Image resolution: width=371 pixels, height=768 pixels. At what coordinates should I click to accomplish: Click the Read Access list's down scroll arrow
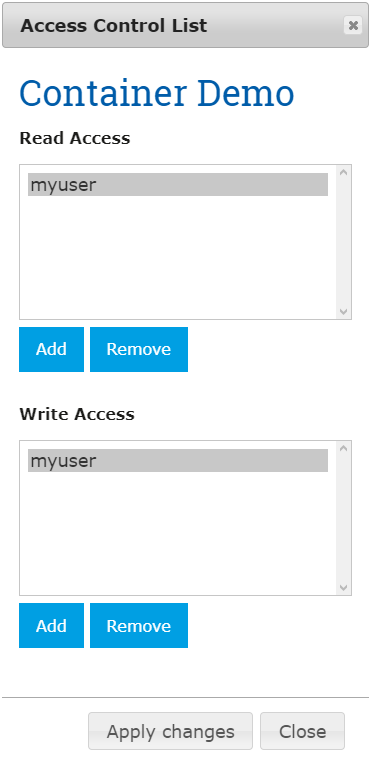[344, 312]
